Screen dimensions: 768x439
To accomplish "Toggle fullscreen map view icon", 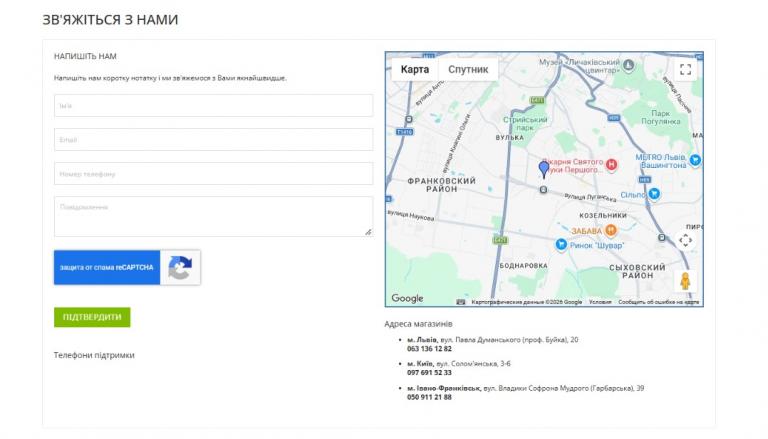I will [x=685, y=70].
